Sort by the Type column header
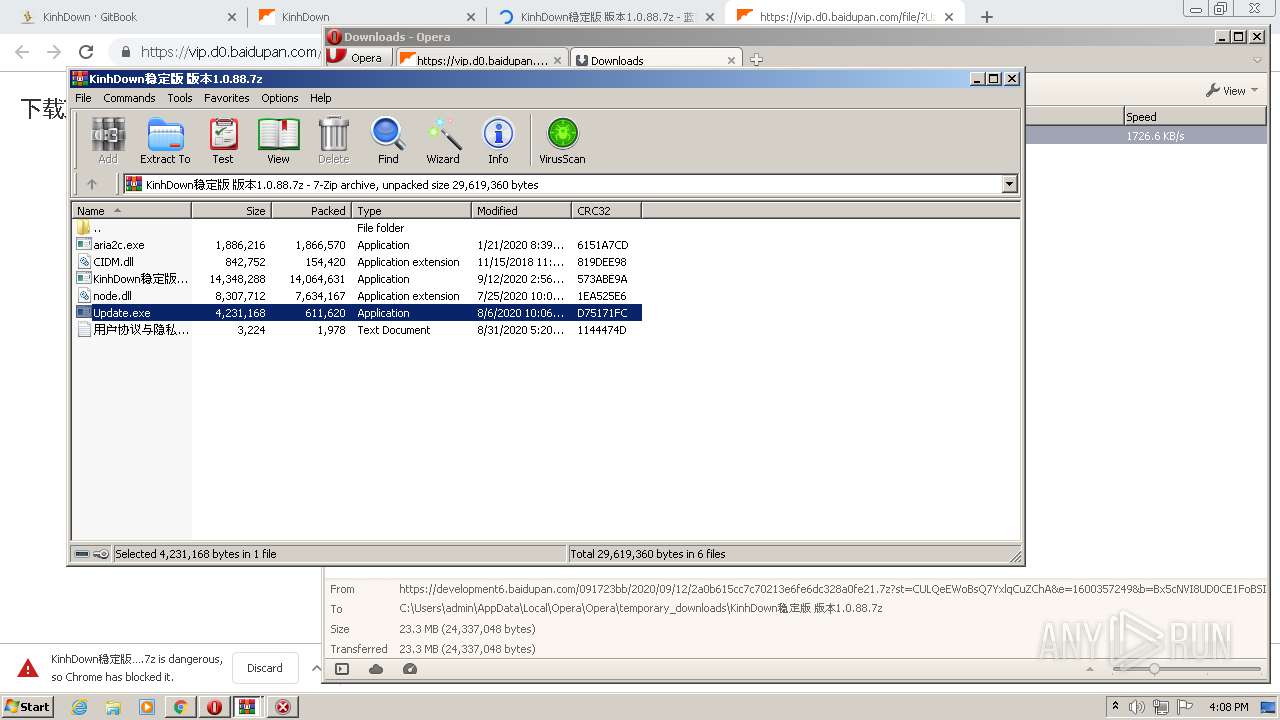1280x720 pixels. click(411, 210)
